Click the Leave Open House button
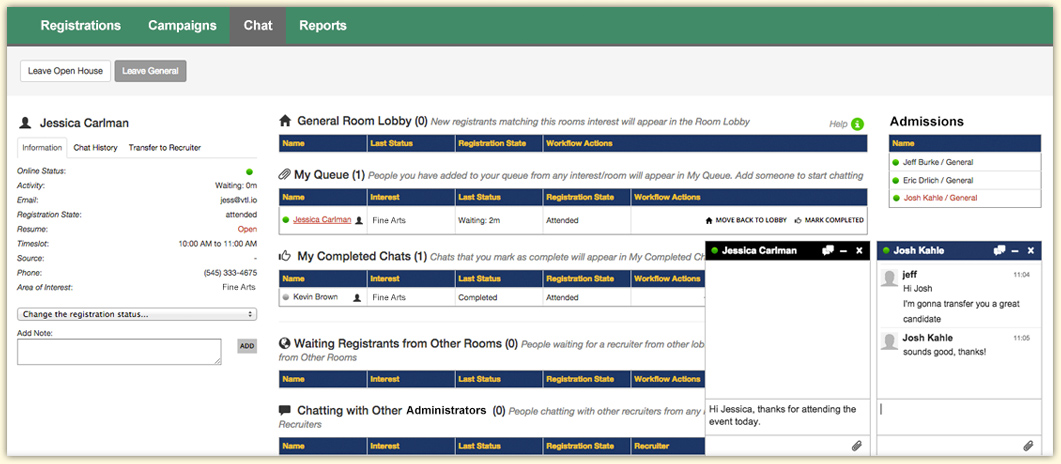Image resolution: width=1061 pixels, height=464 pixels. (x=64, y=71)
